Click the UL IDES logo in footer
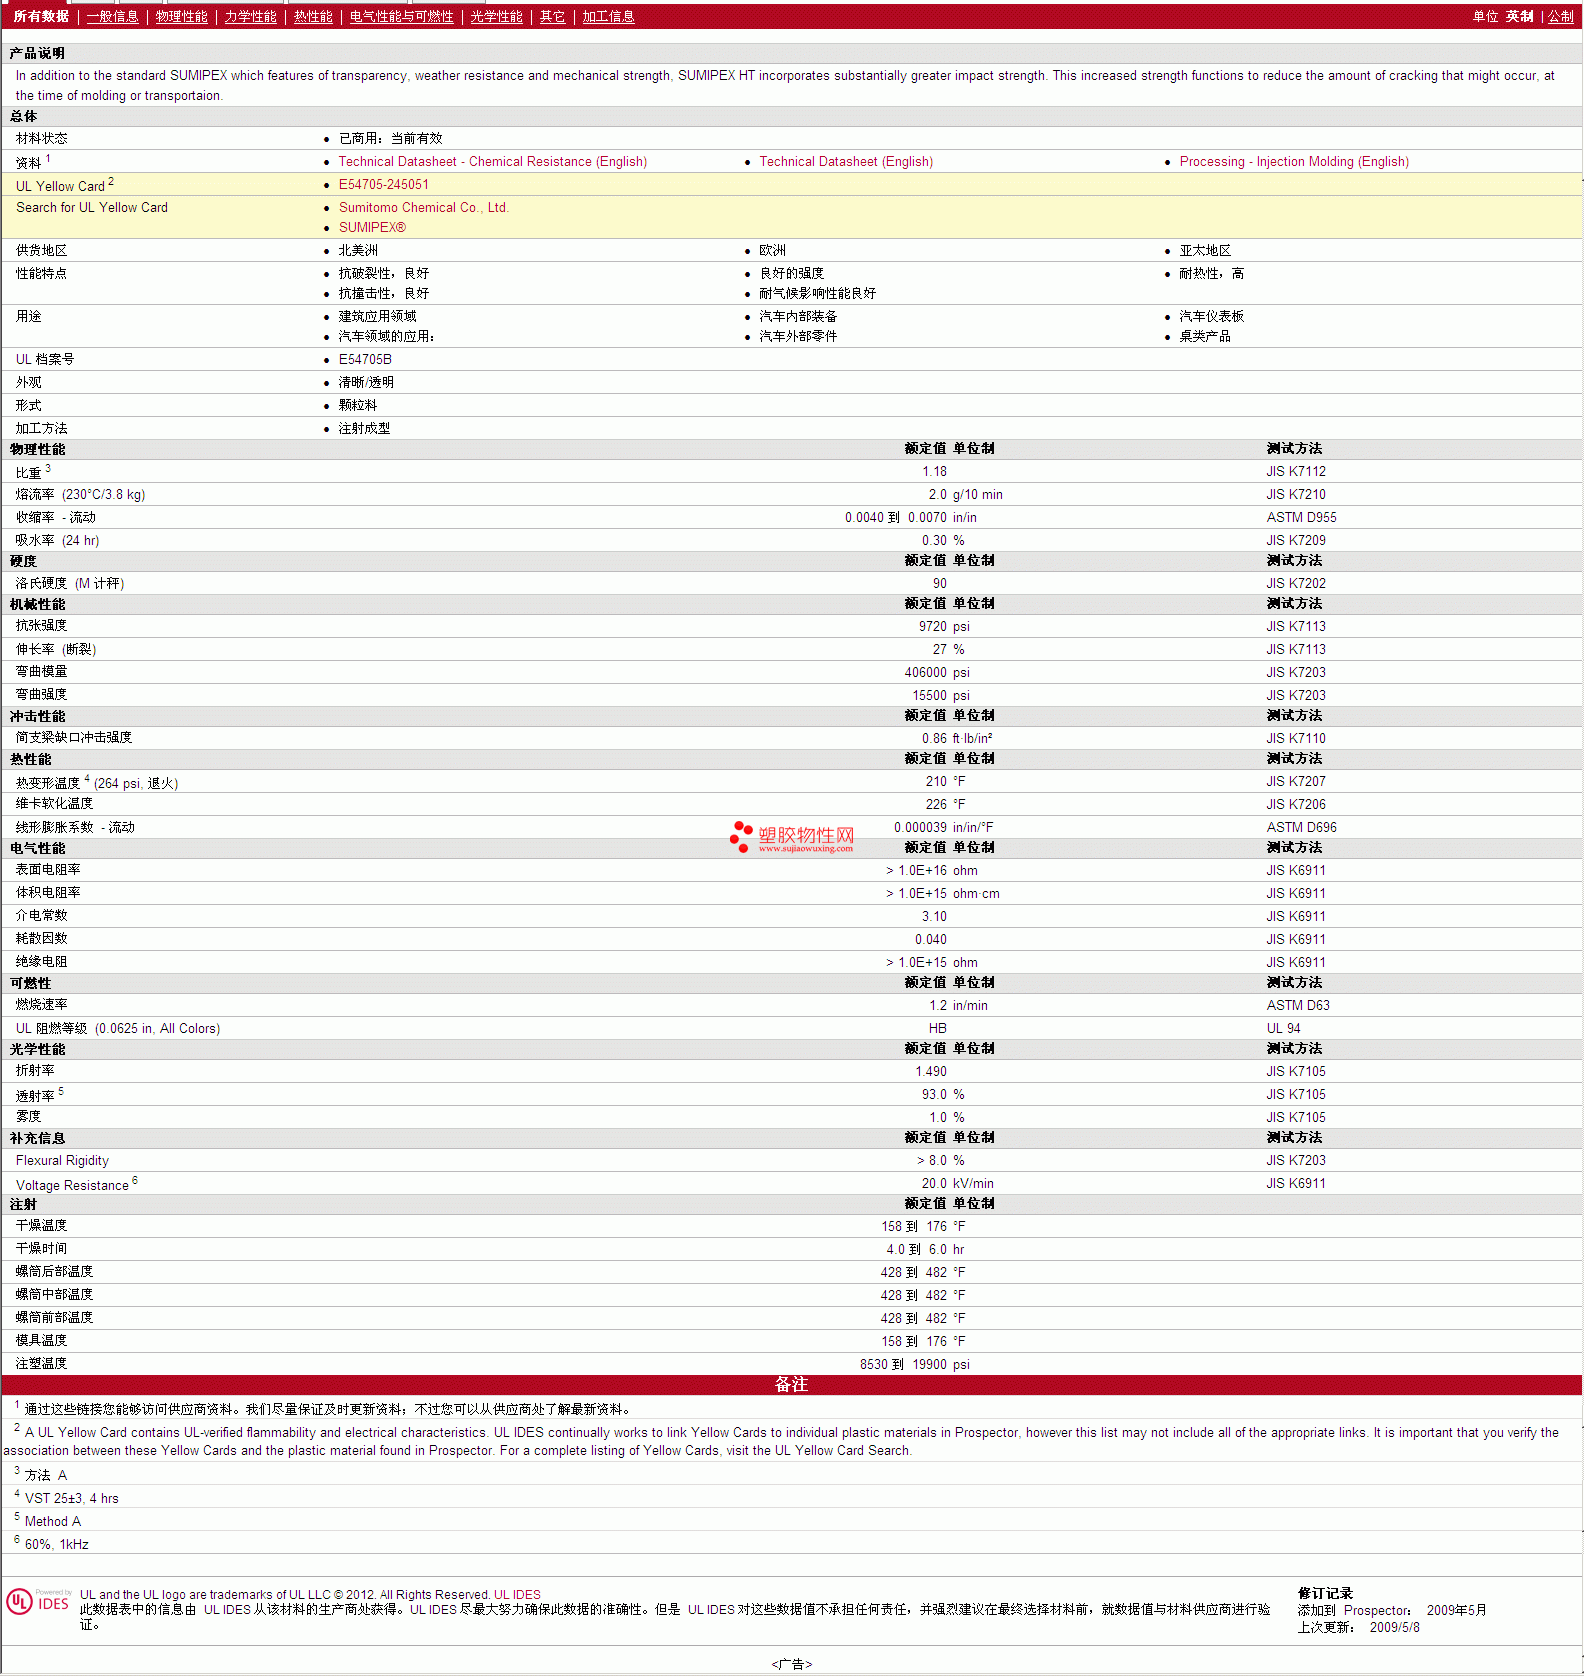 pos(38,1602)
